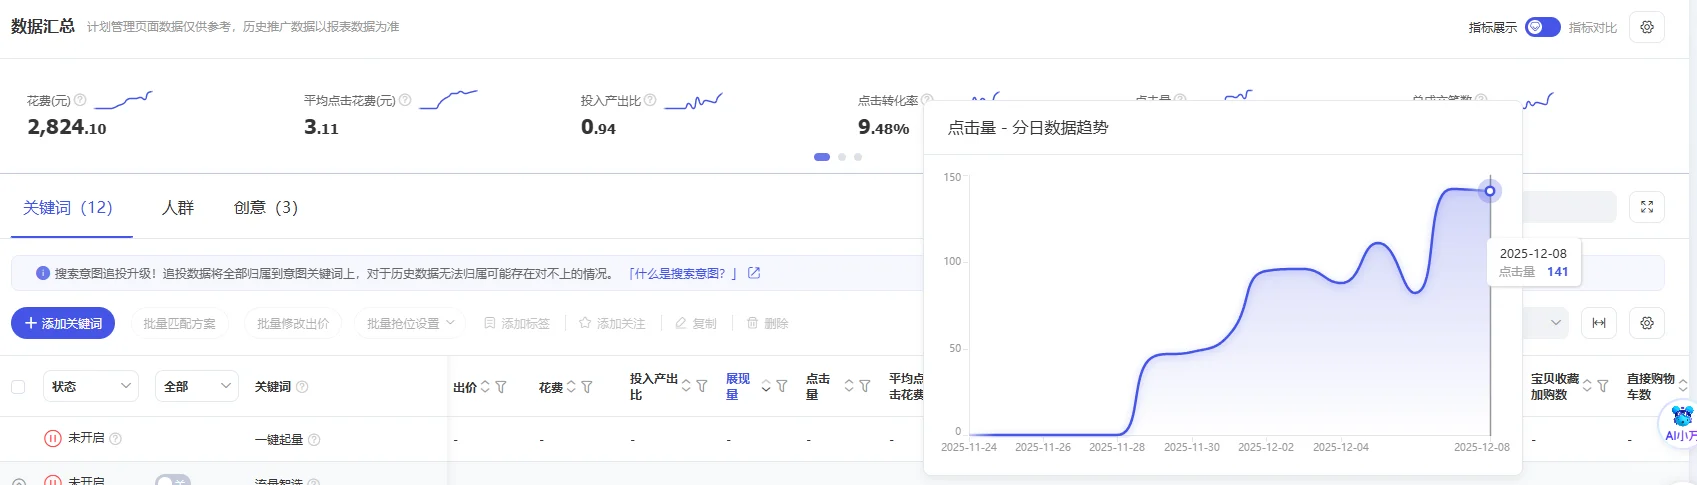Filter the 点击量 column
1697x485 pixels.
pyautogui.click(x=865, y=386)
